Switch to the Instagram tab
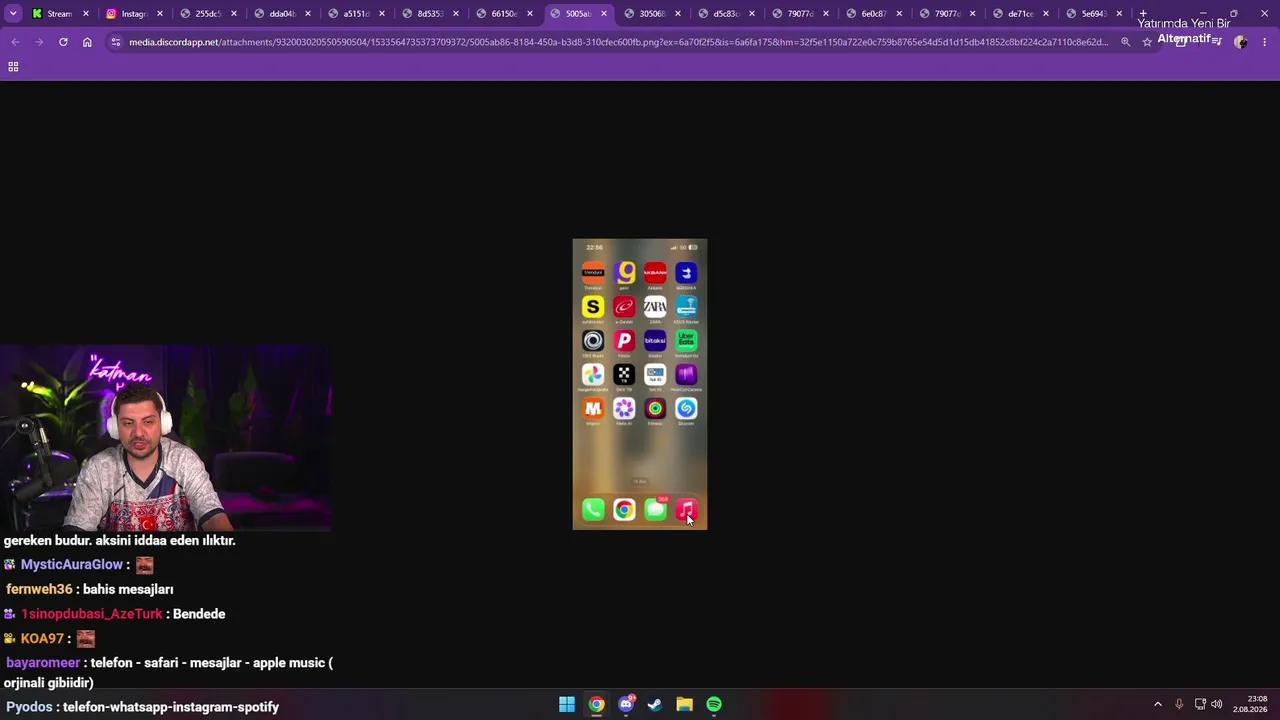Screen dimensions: 1280x720 [x=133, y=14]
